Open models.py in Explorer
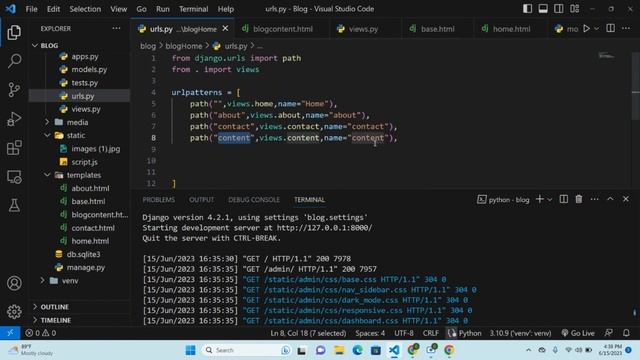This screenshot has width=640, height=360. coord(89,69)
